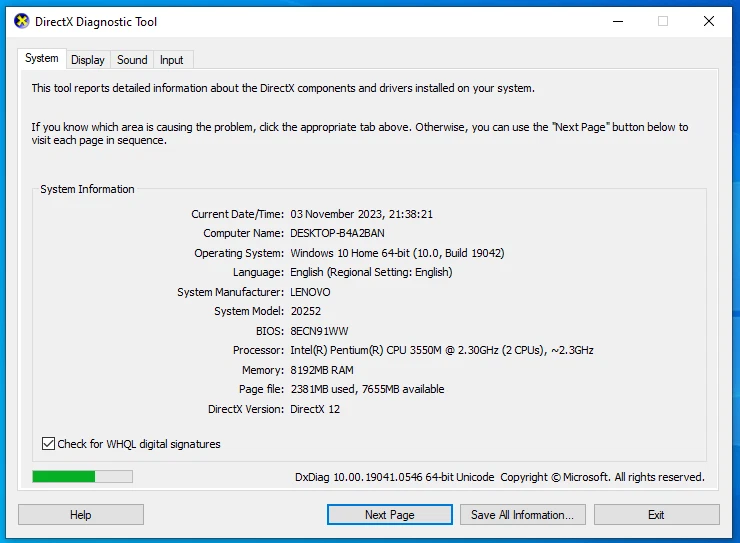Exit the diagnostic tool

coord(656,515)
